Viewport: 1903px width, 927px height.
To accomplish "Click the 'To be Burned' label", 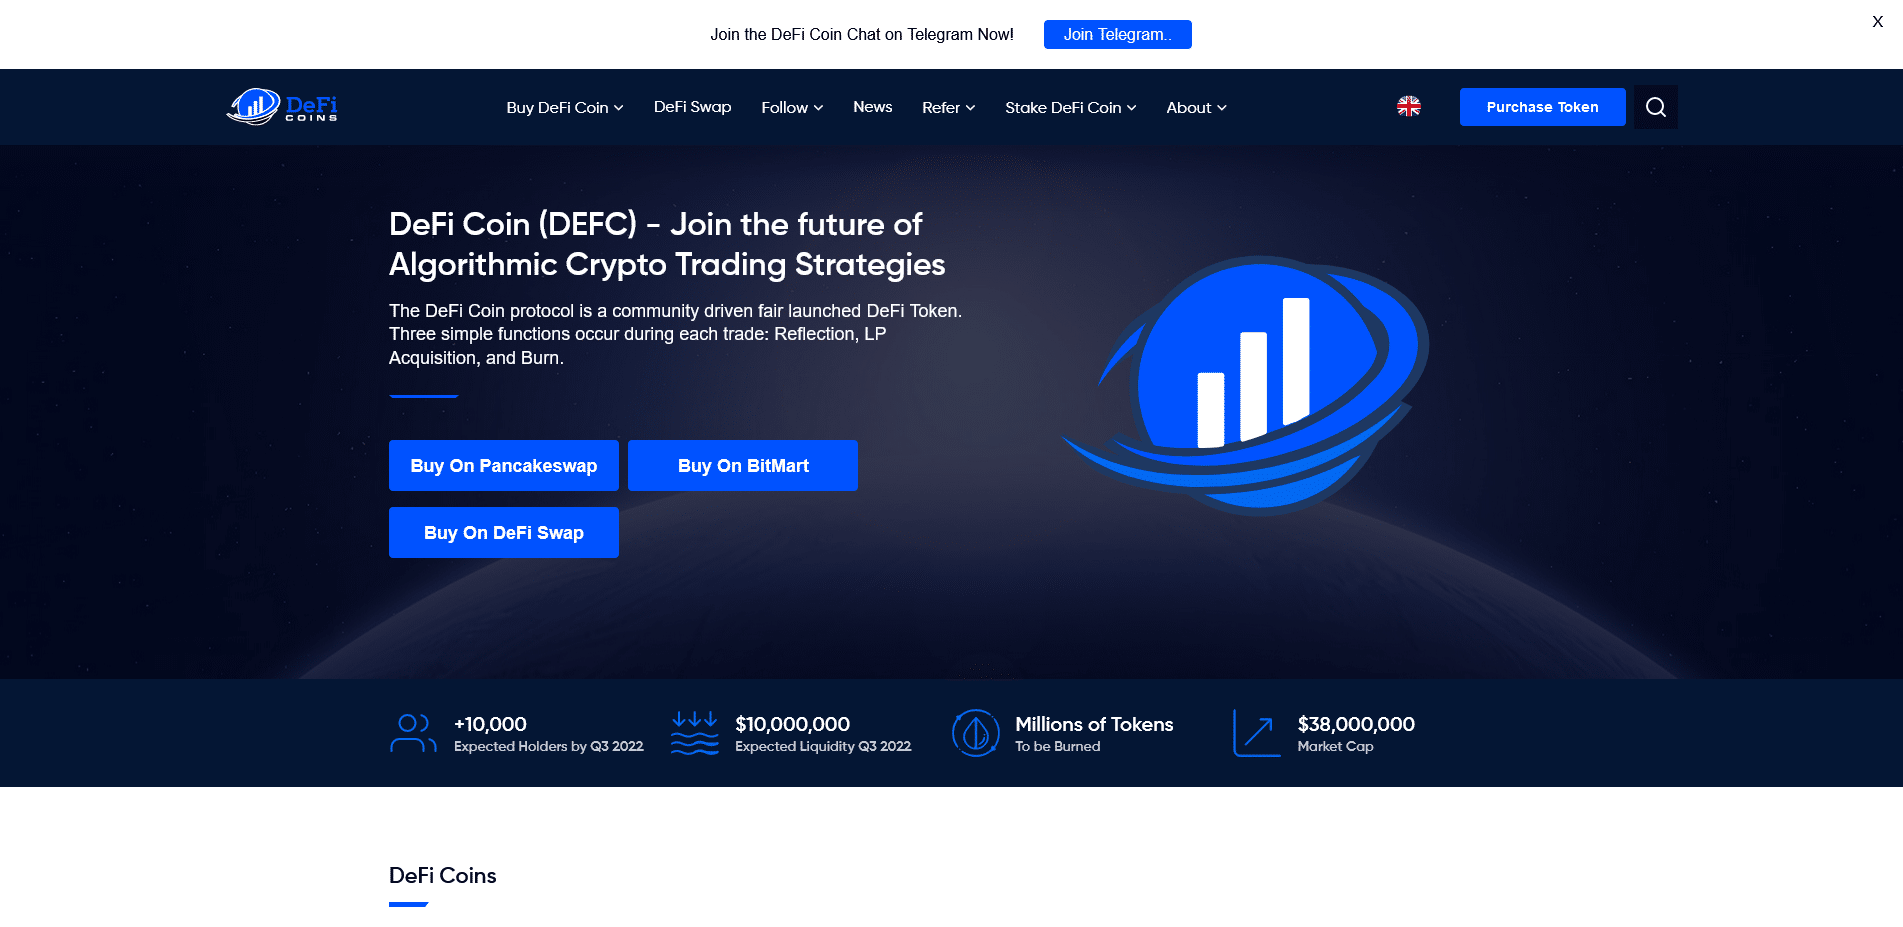I will [x=1057, y=747].
